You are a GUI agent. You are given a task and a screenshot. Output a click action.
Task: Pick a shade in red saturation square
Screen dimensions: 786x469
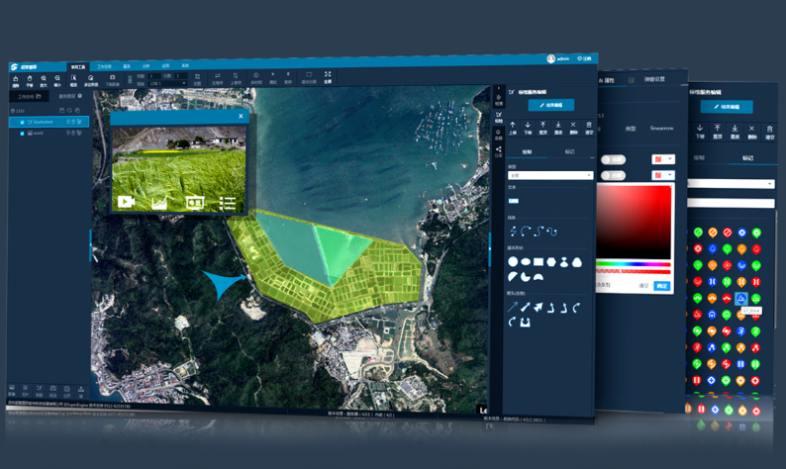click(x=634, y=222)
